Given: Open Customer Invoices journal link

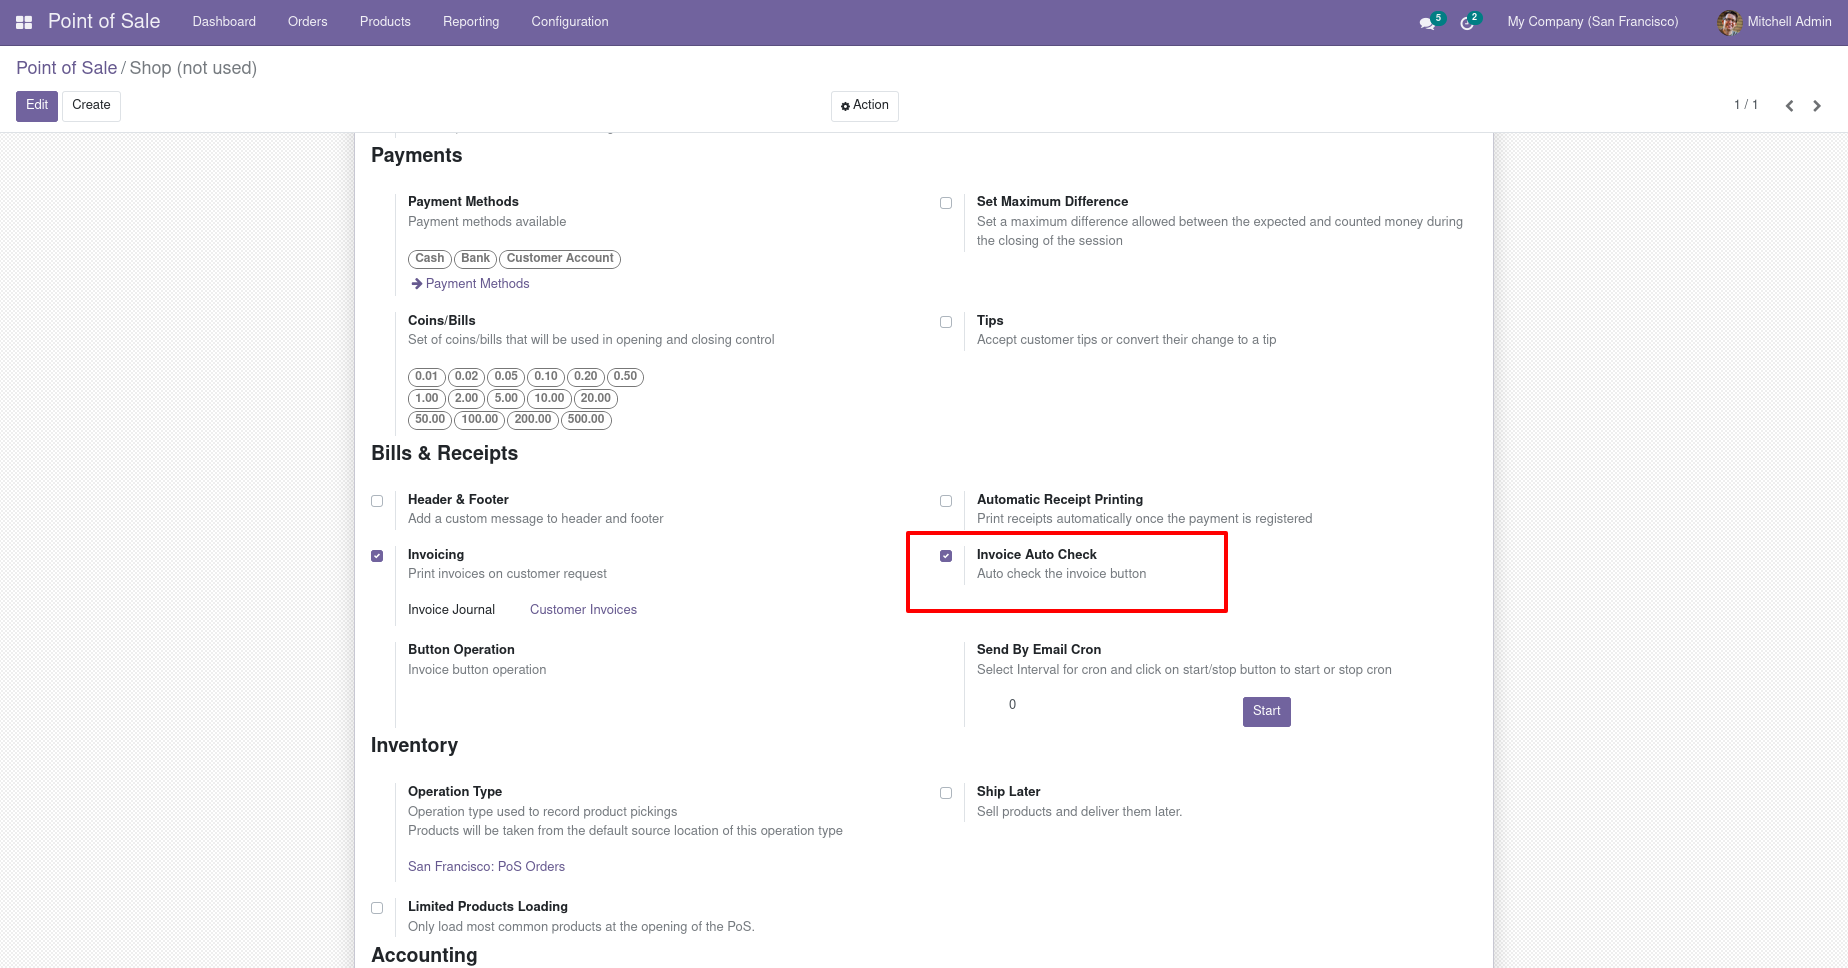Looking at the screenshot, I should (583, 610).
